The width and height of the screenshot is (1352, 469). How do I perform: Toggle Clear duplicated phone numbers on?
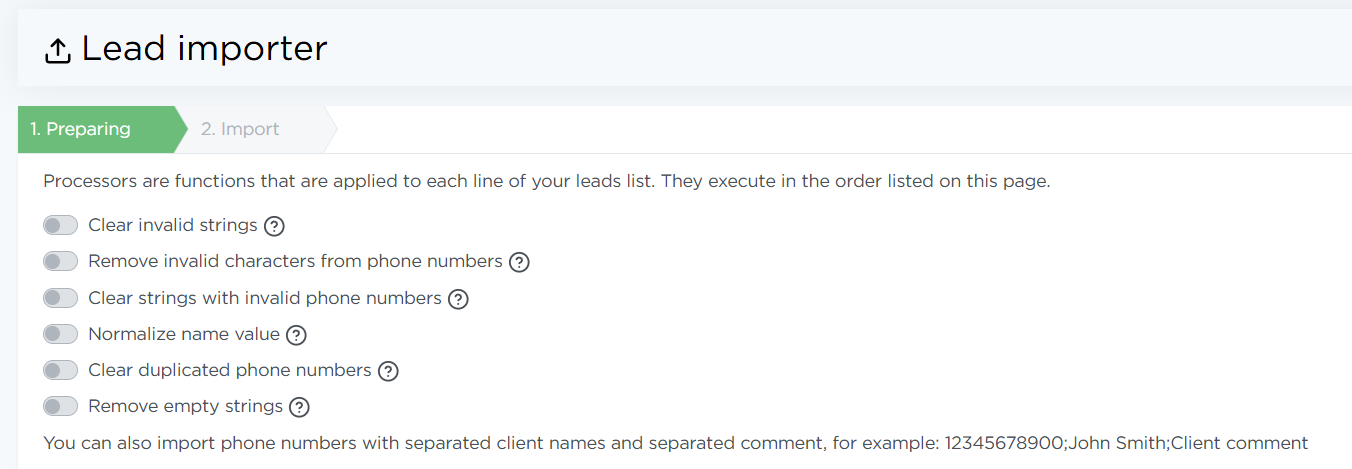click(x=61, y=371)
